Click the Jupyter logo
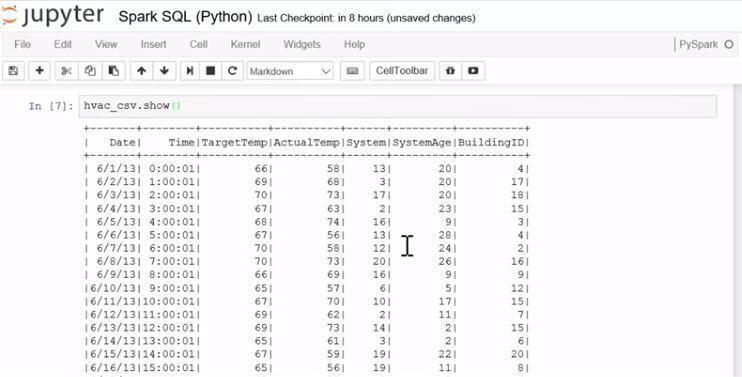 click(52, 15)
